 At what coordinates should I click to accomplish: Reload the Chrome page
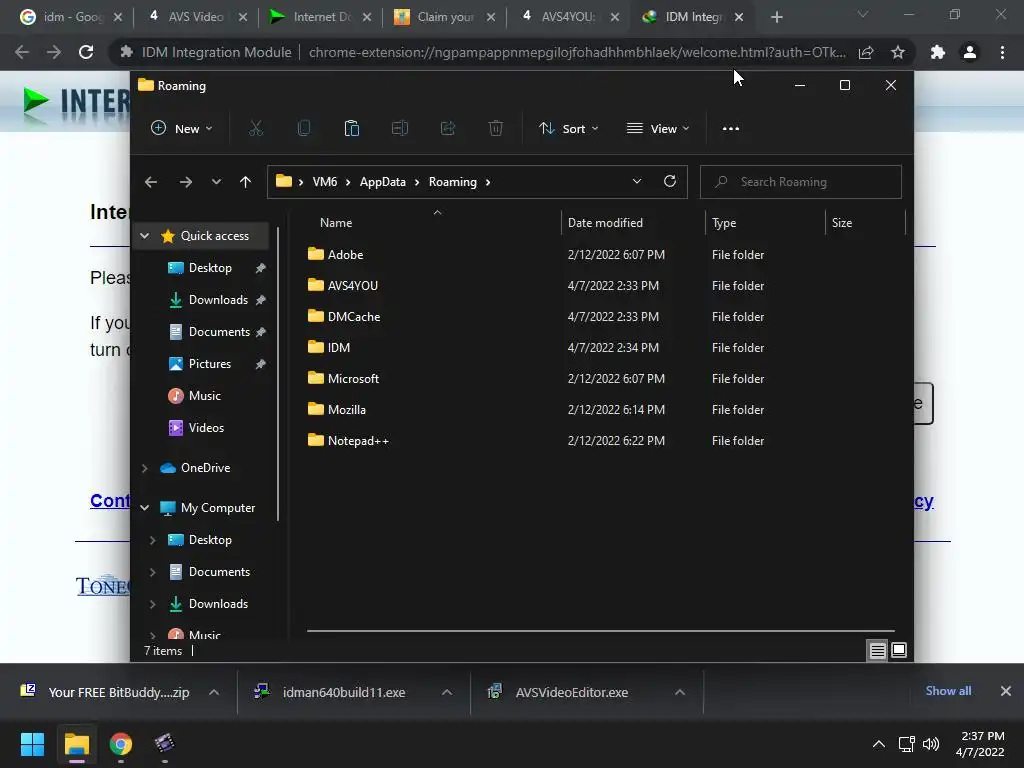click(x=86, y=52)
